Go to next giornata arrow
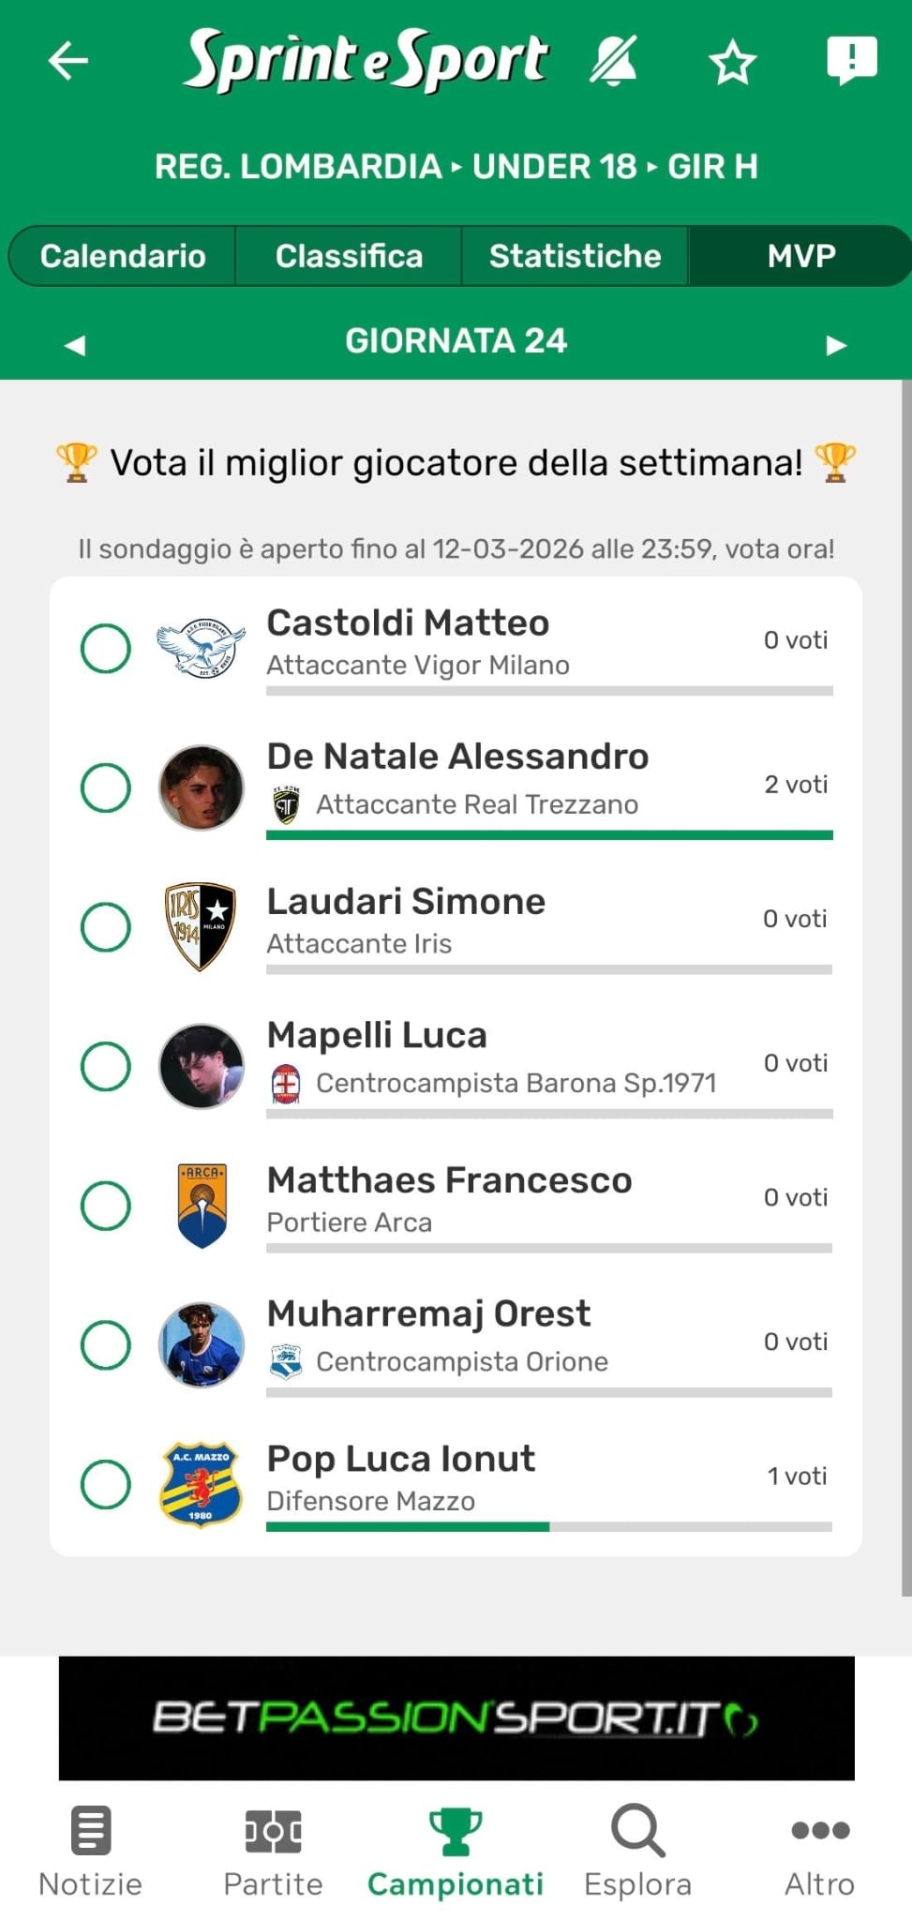 point(836,345)
